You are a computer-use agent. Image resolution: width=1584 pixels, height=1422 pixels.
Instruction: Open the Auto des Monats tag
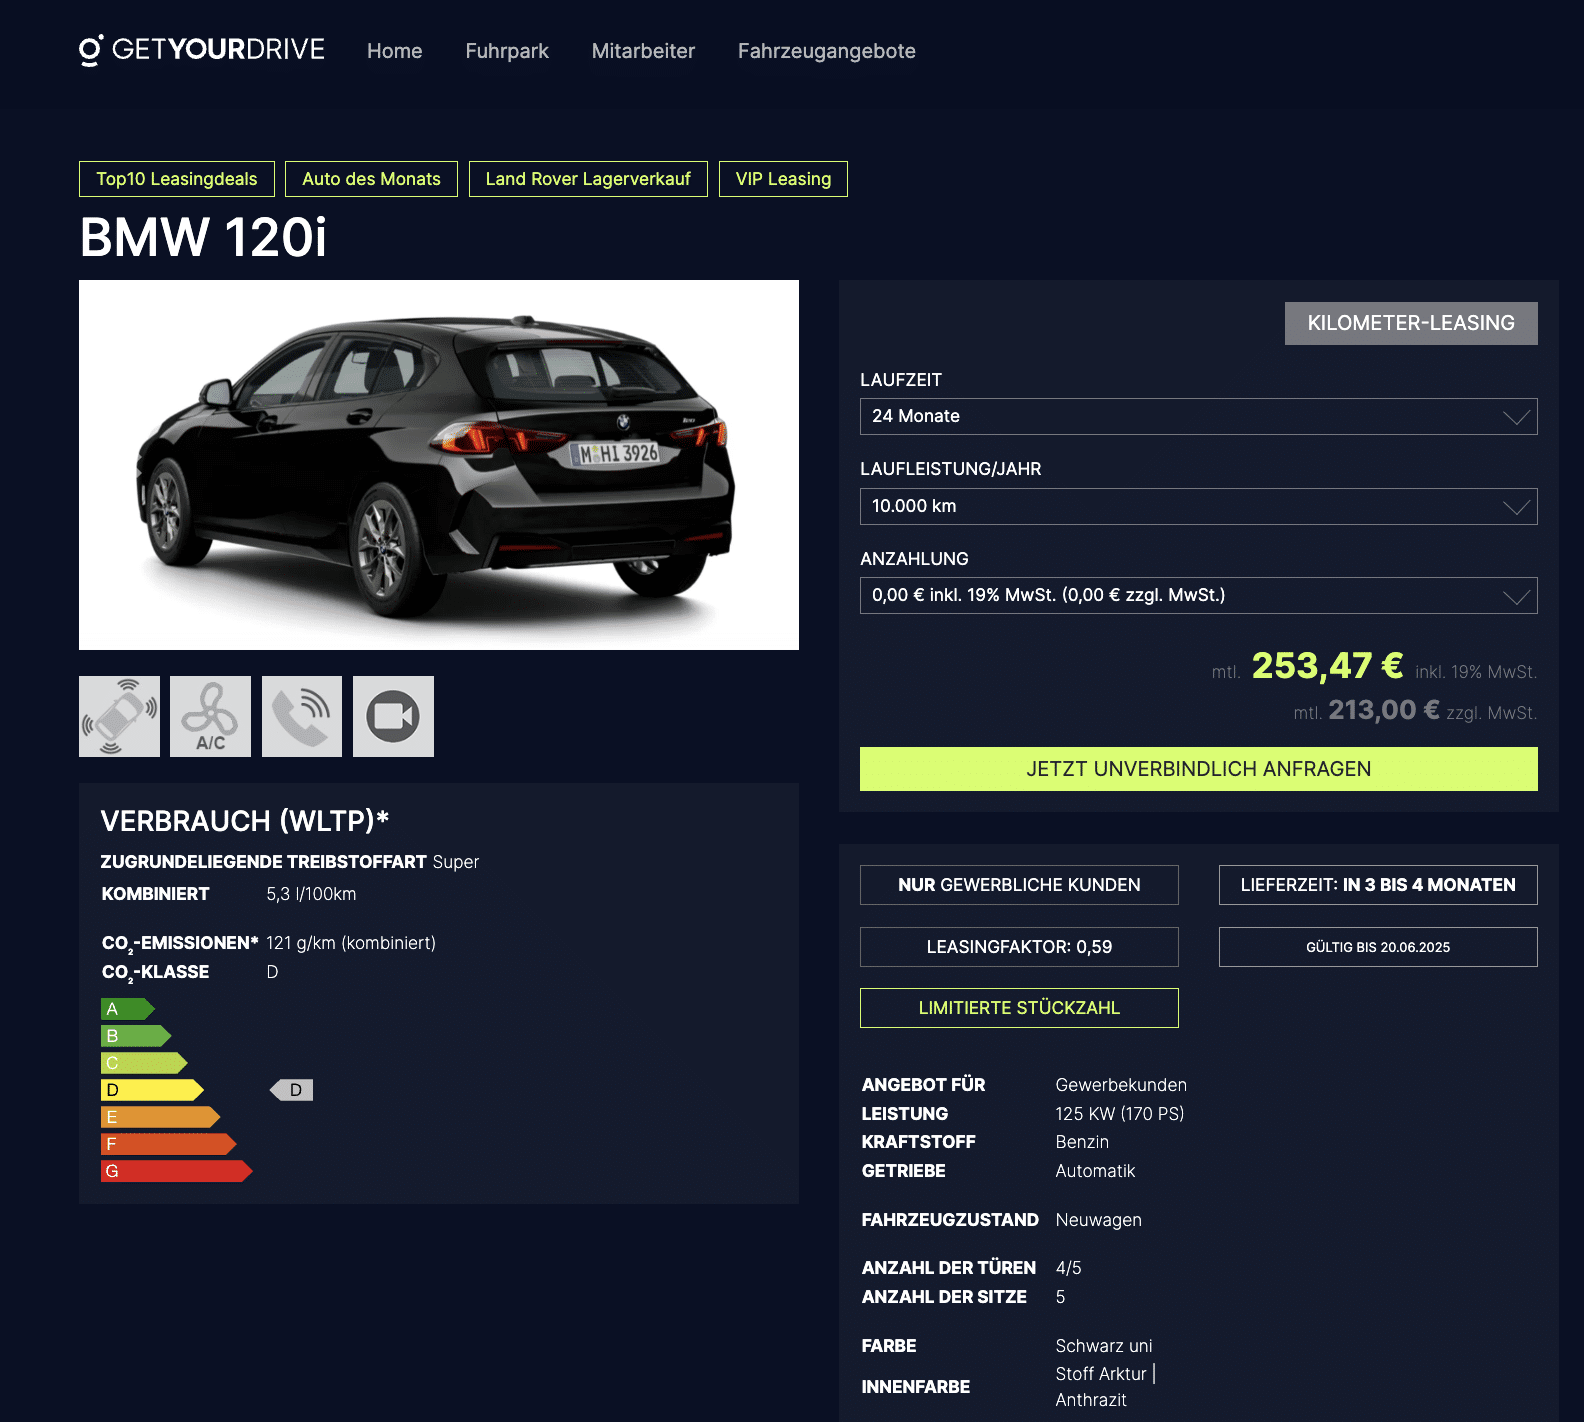(x=371, y=179)
